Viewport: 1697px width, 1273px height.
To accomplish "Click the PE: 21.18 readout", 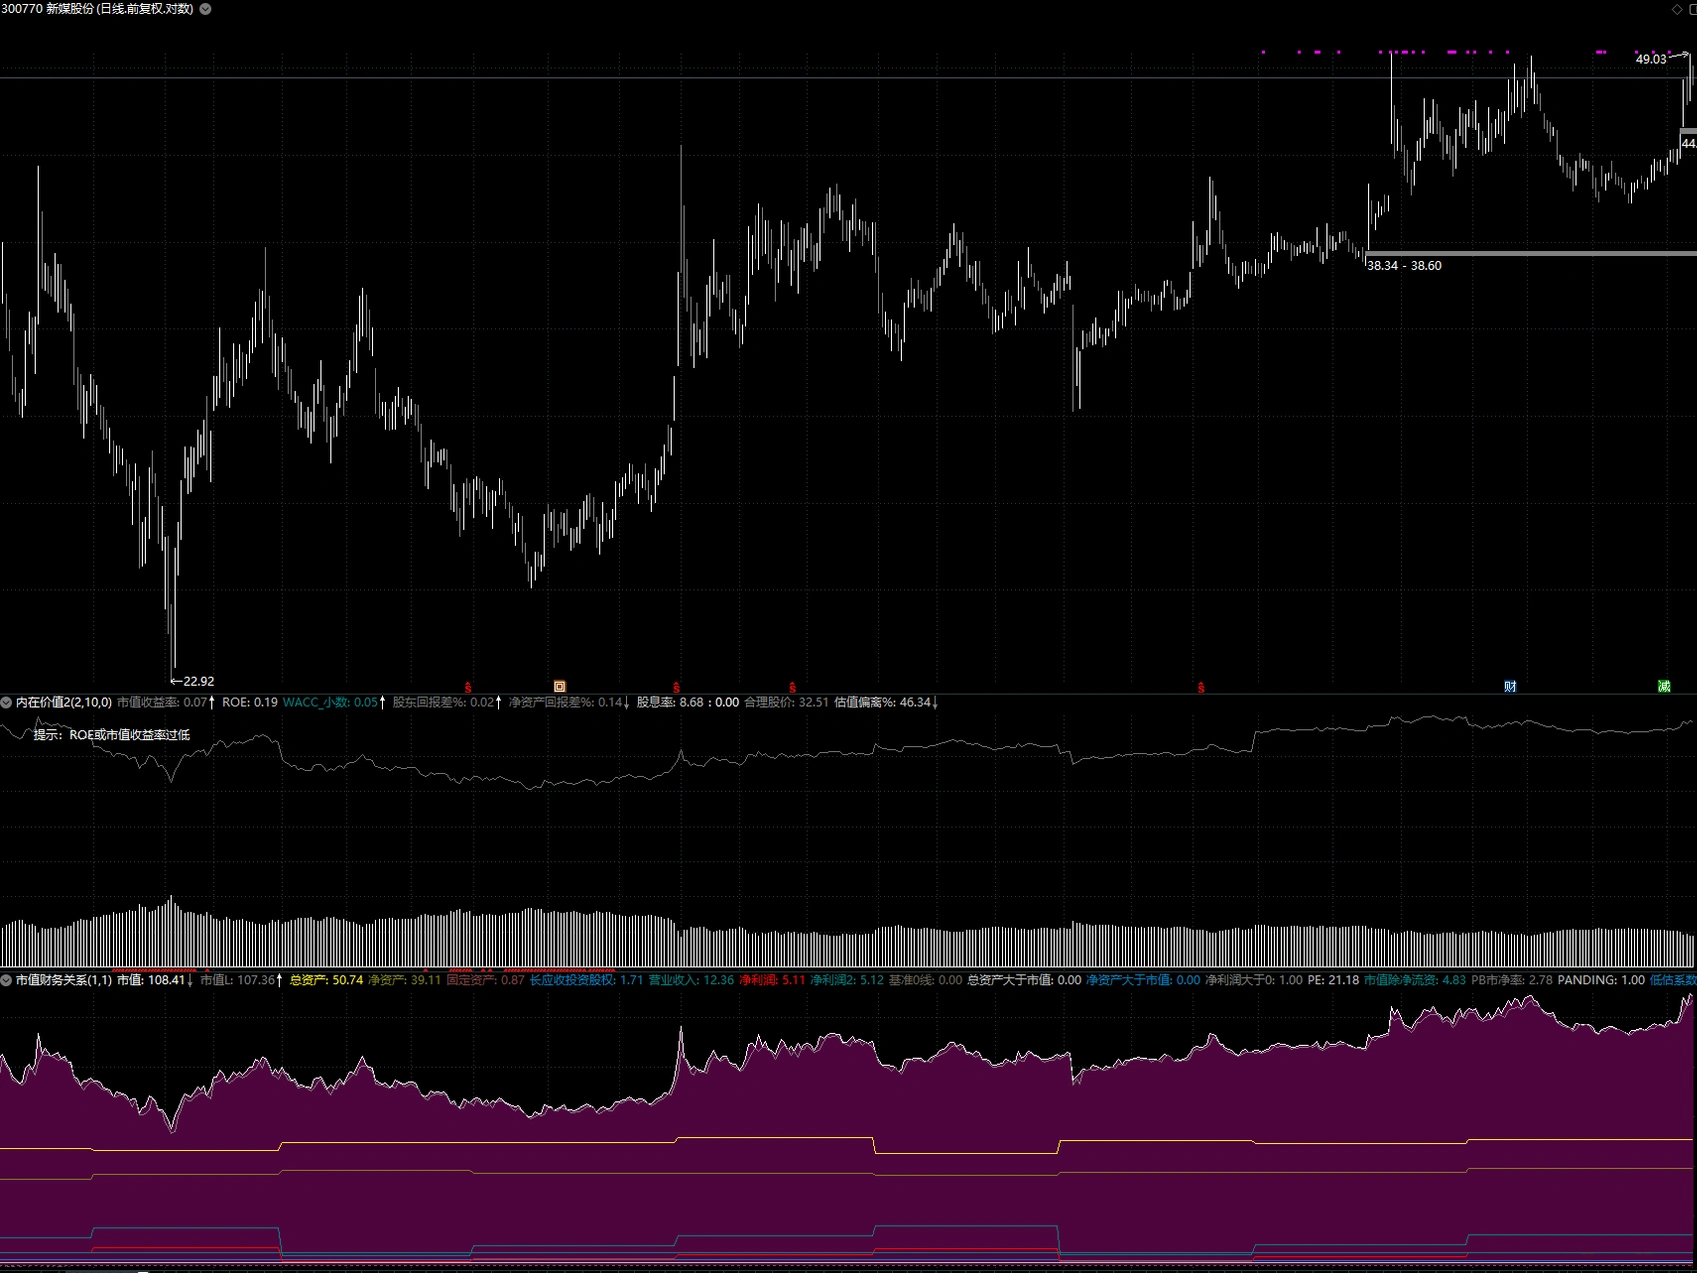I will [x=1334, y=980].
